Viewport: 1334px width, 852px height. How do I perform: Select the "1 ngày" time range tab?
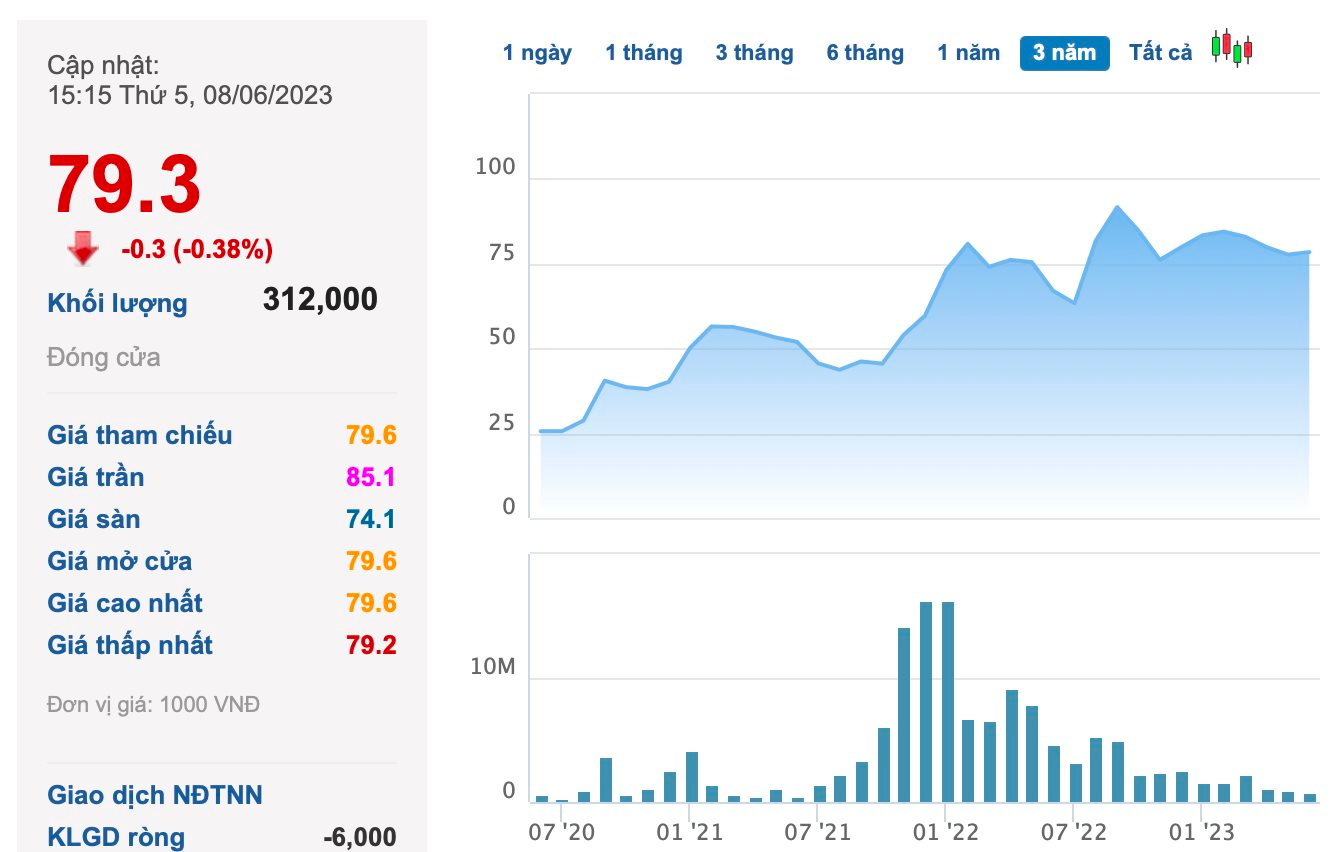pos(537,53)
